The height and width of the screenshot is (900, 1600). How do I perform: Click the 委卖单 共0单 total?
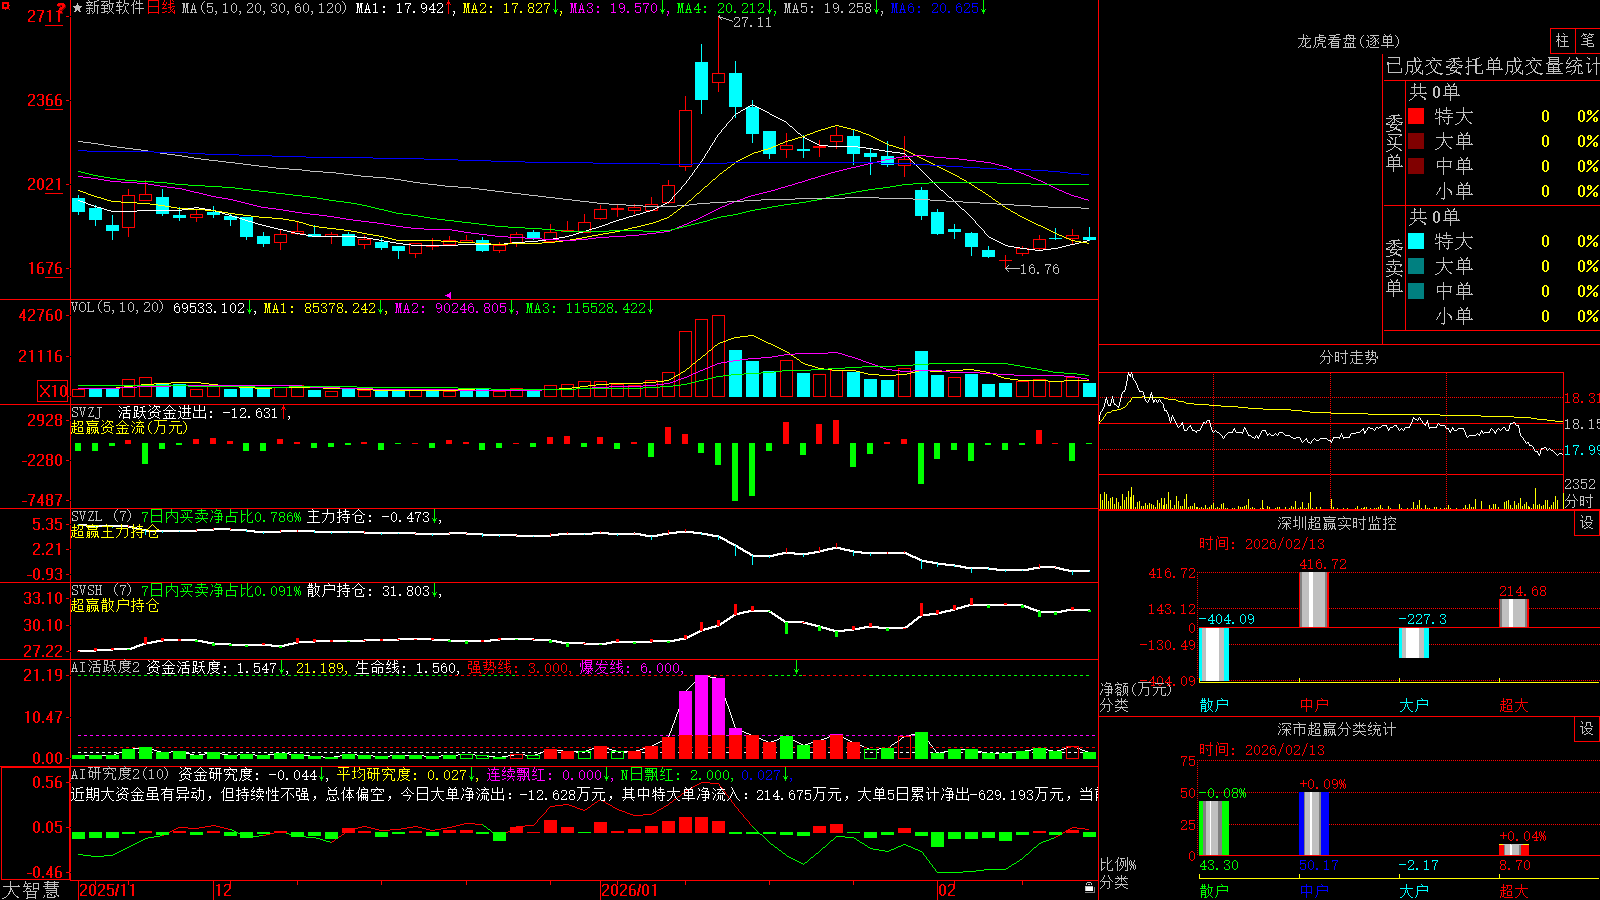coord(1434,216)
